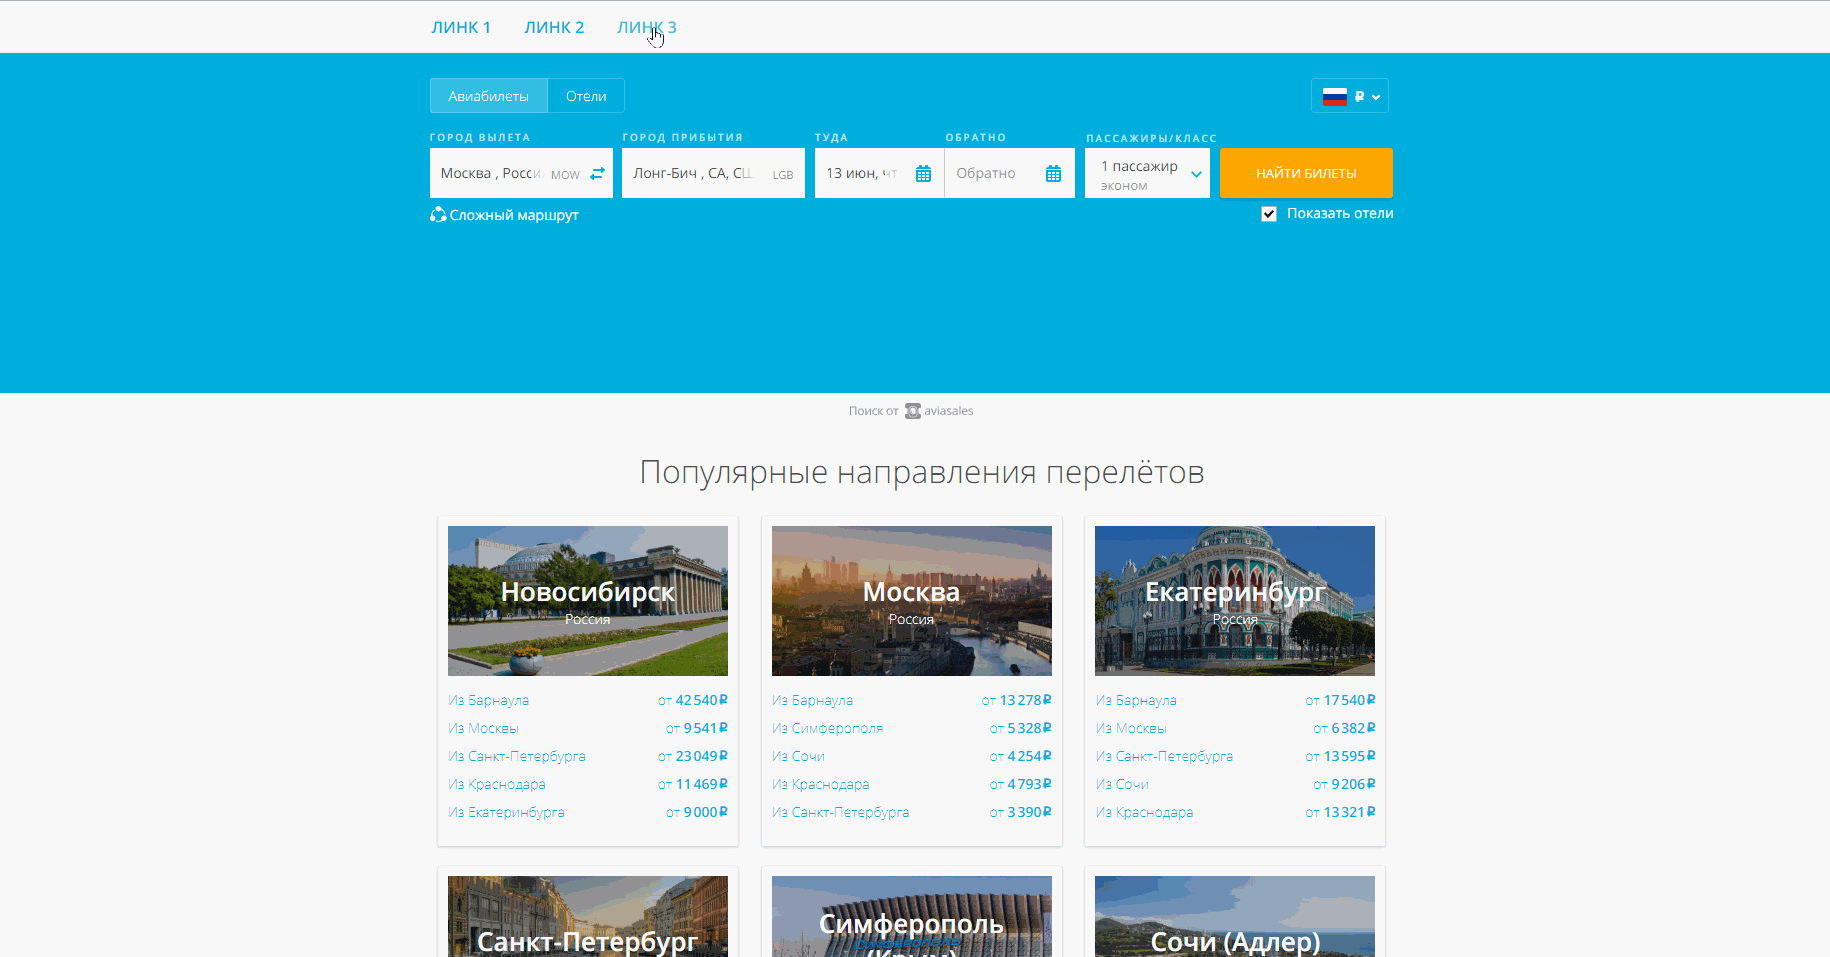Image resolution: width=1830 pixels, height=957 pixels.
Task: Open the departure date calendar icon
Action: point(923,174)
